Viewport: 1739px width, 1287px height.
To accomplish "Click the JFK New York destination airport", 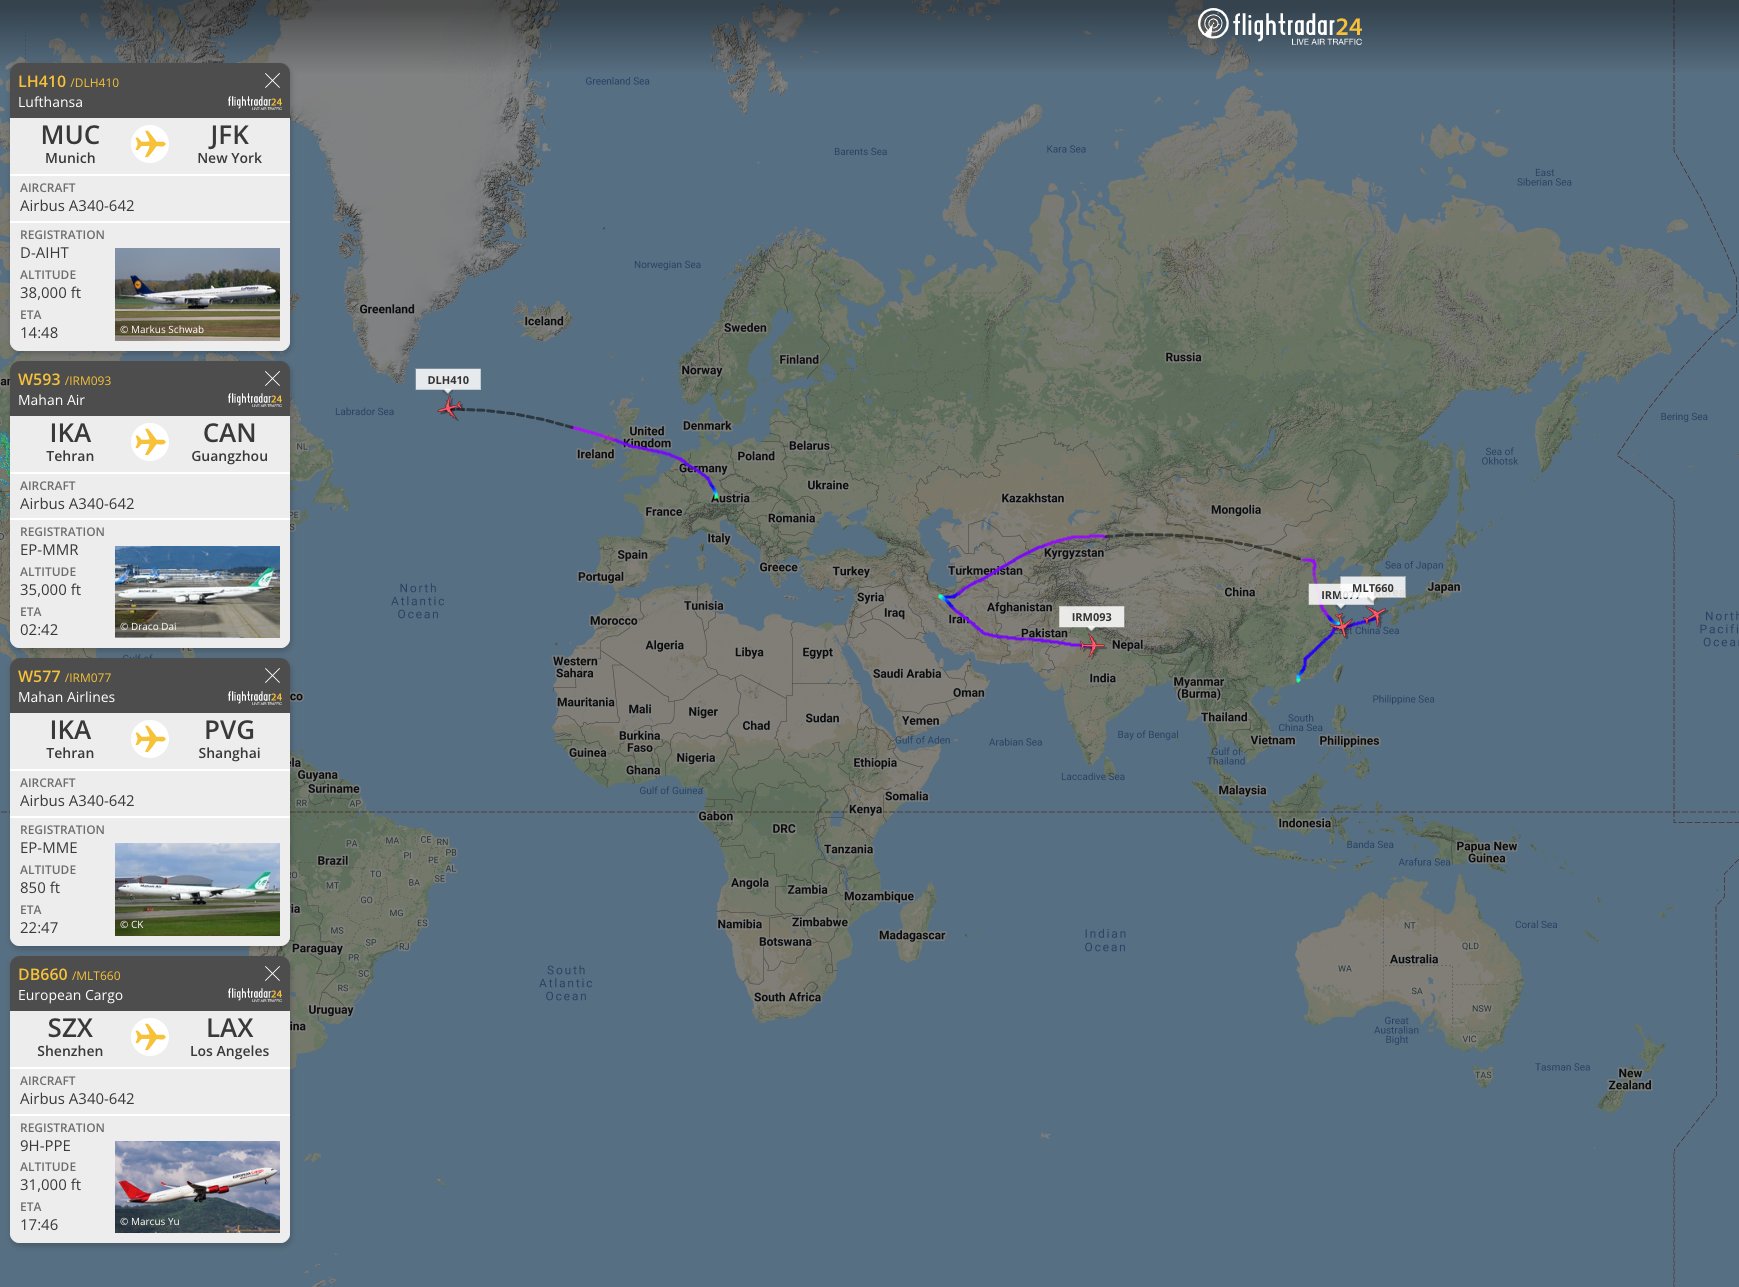I will (229, 144).
